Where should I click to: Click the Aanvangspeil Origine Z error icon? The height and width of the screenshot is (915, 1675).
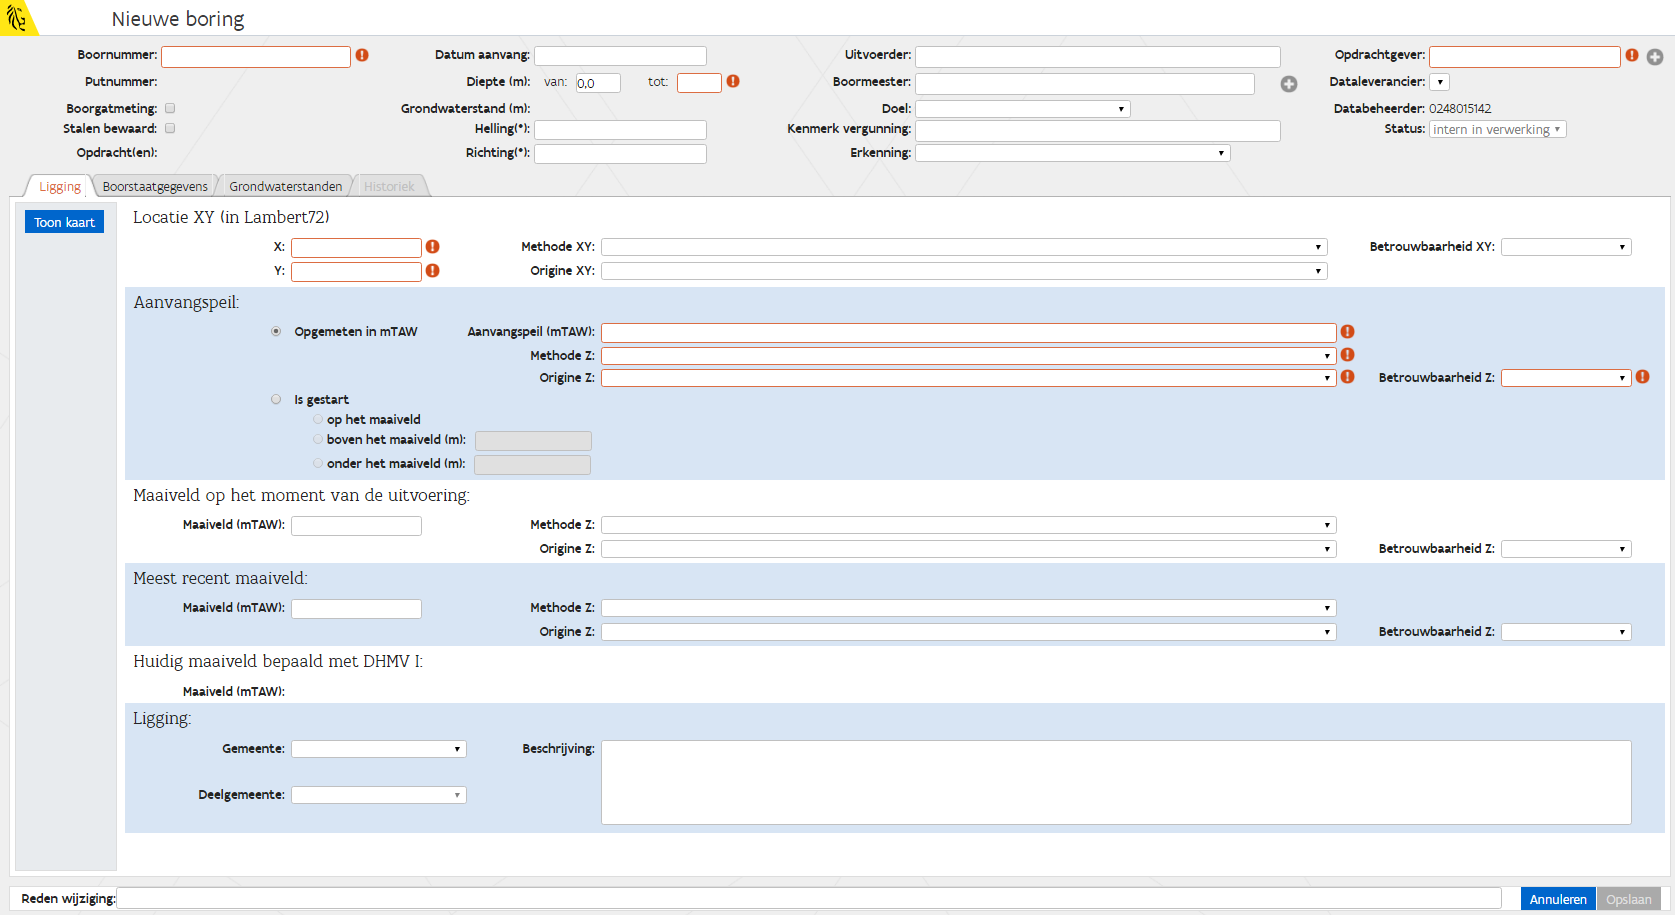[1348, 377]
